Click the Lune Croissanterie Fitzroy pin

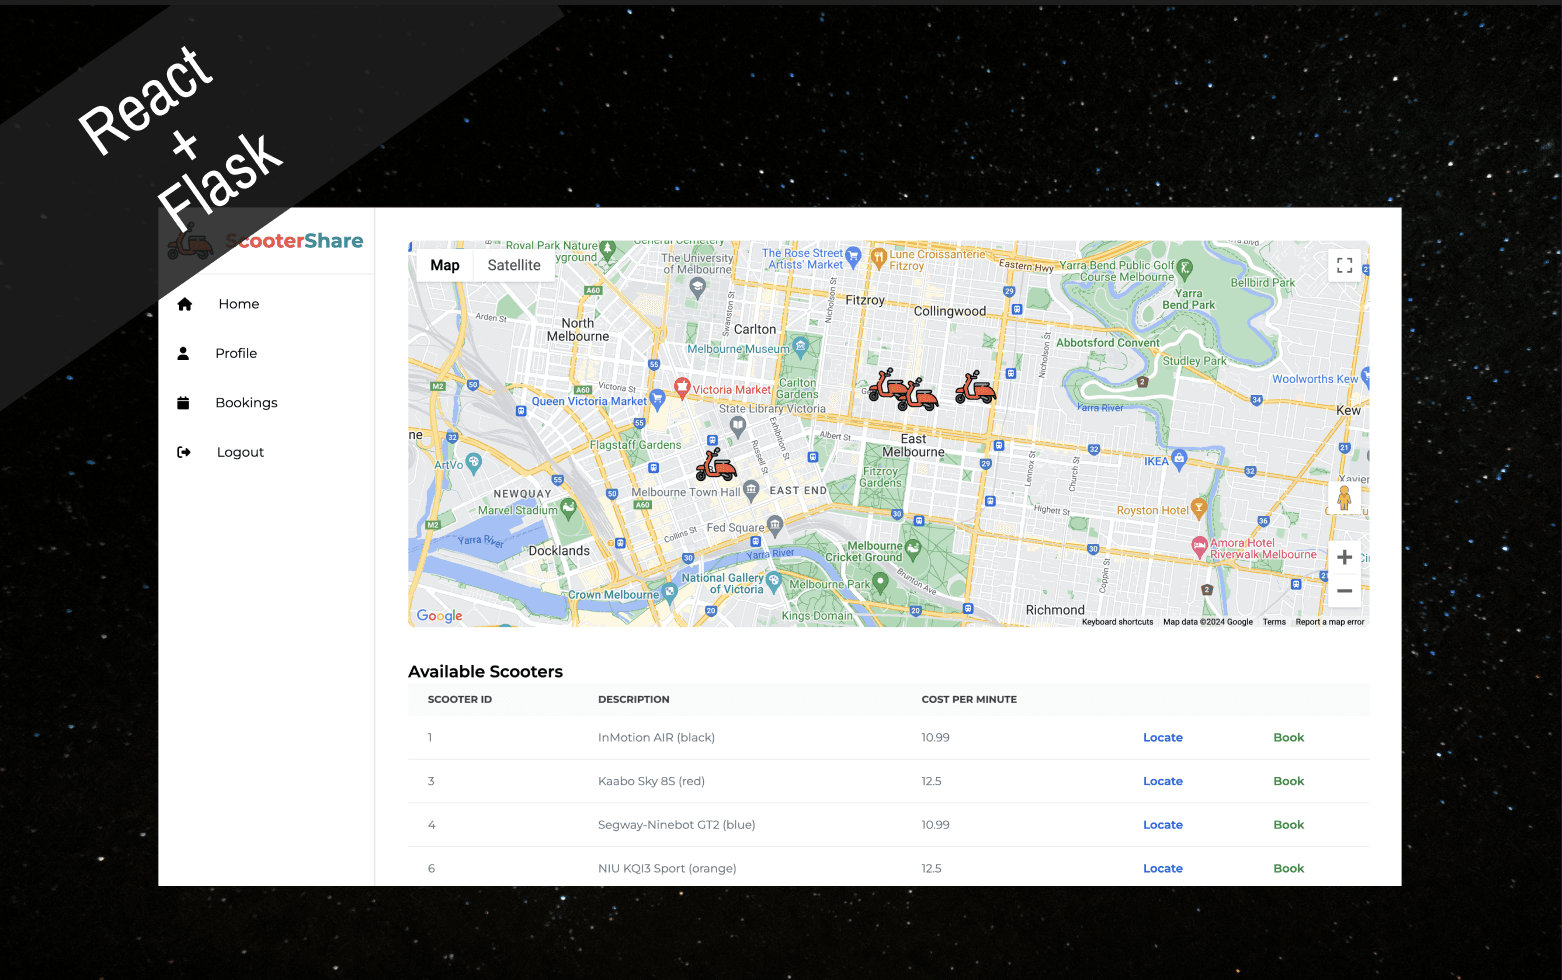[878, 258]
